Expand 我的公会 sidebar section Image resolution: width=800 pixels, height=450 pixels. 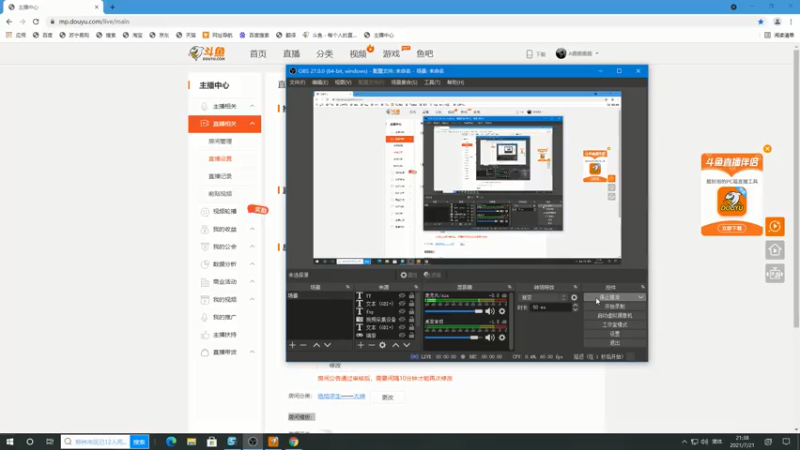pyautogui.click(x=252, y=246)
